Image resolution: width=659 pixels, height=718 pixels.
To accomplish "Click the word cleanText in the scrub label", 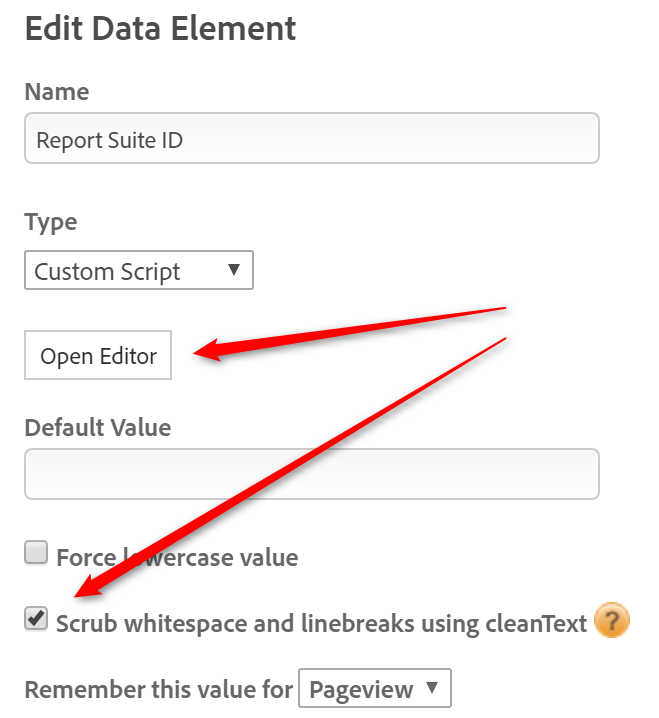I will (536, 624).
